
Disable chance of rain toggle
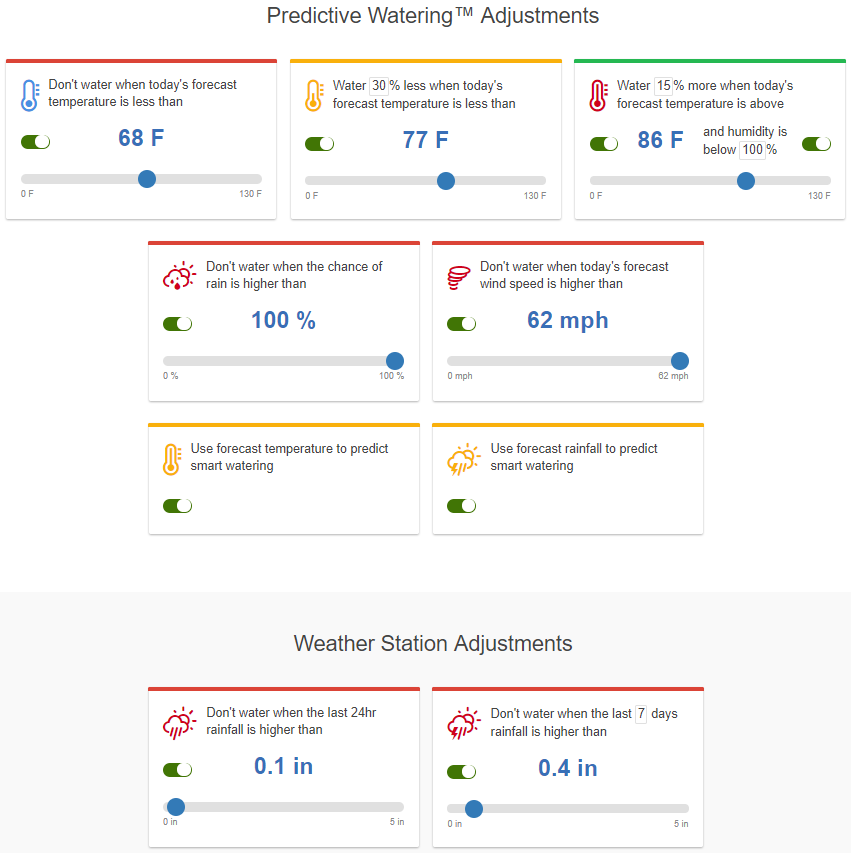tap(177, 324)
